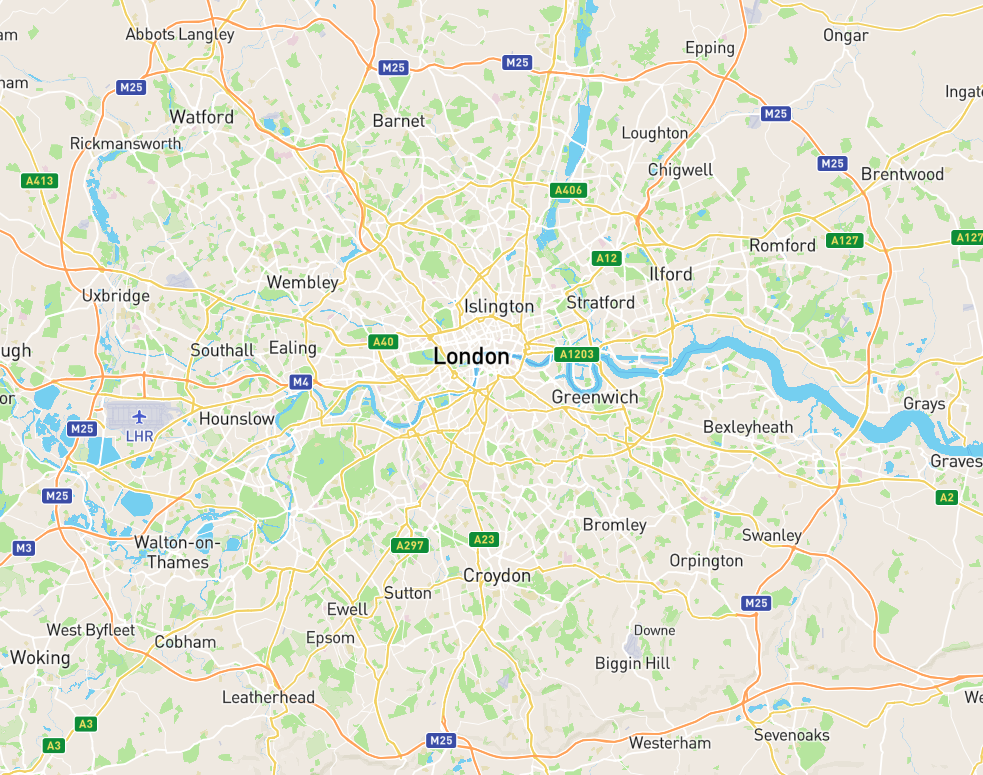The width and height of the screenshot is (983, 775).
Task: Click the Bexleyheath map label
Action: point(748,427)
